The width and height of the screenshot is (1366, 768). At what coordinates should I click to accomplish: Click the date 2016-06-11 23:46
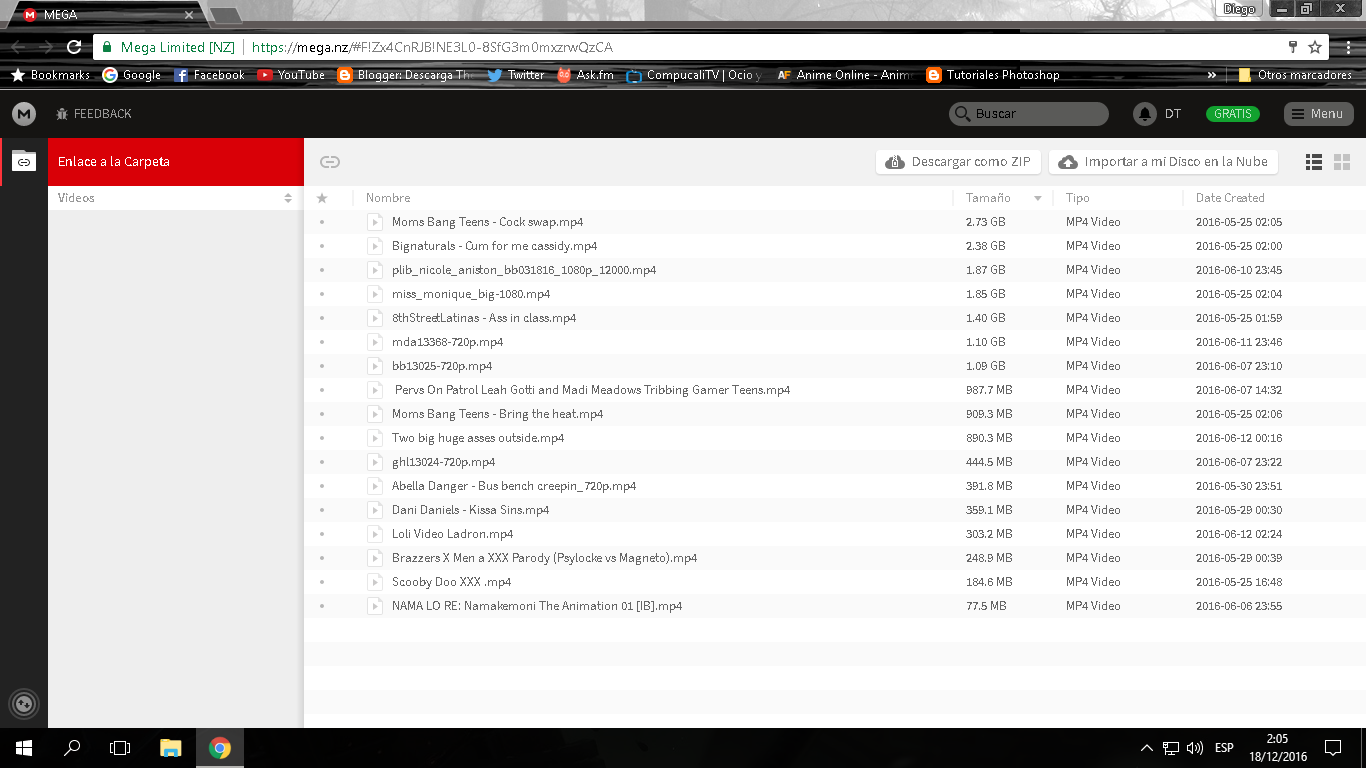pos(1239,342)
